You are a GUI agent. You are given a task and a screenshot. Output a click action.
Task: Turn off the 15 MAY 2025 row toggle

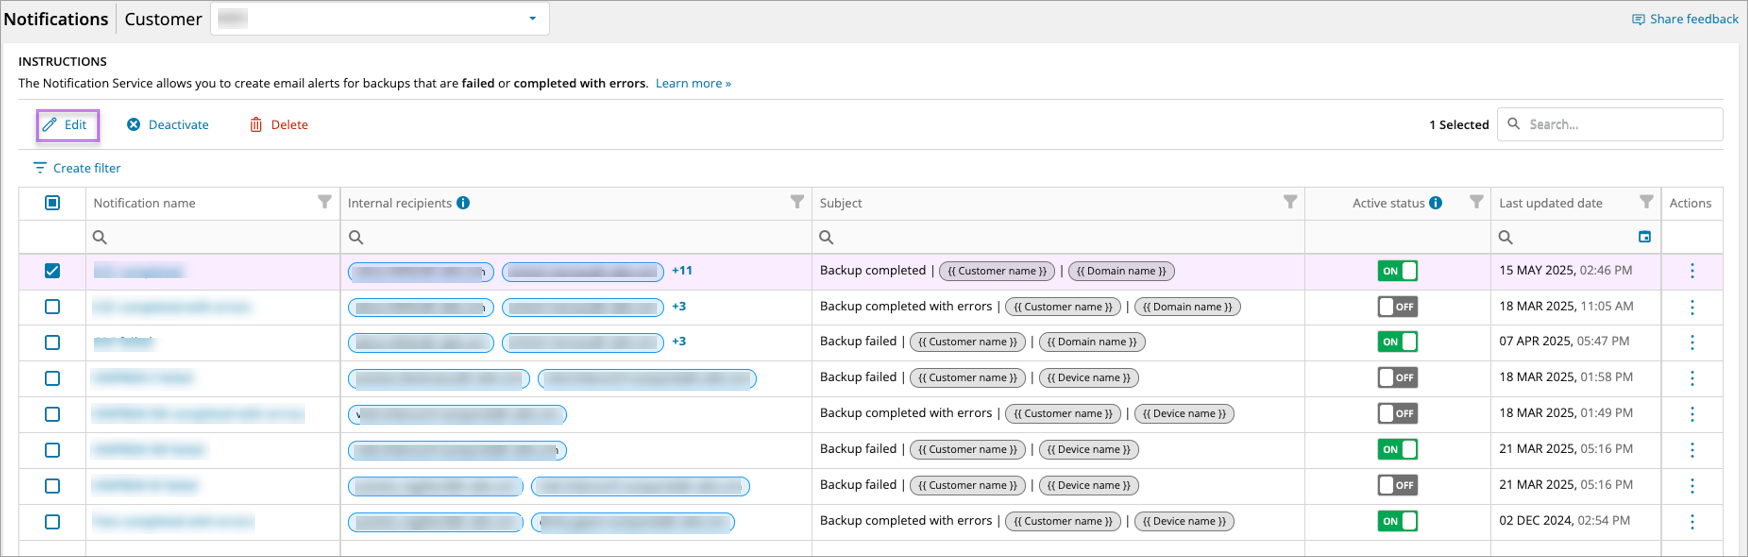coord(1397,271)
